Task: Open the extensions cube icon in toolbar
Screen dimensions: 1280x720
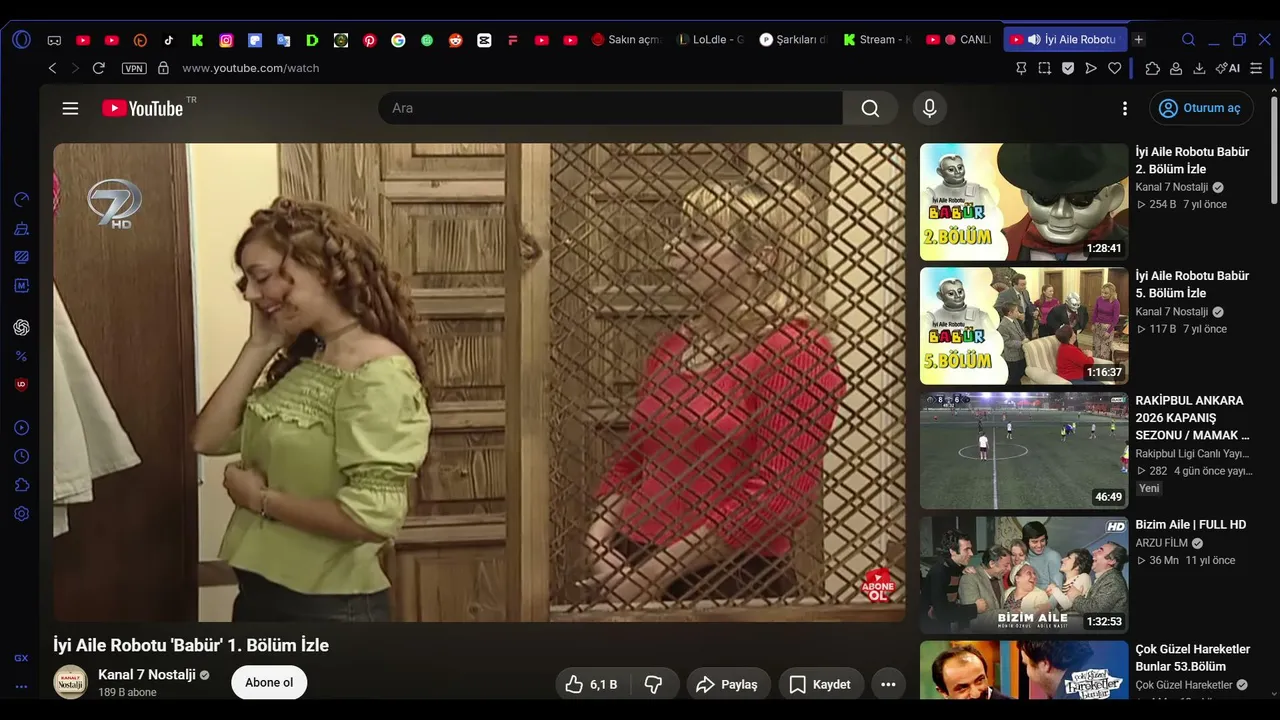Action: point(1152,68)
